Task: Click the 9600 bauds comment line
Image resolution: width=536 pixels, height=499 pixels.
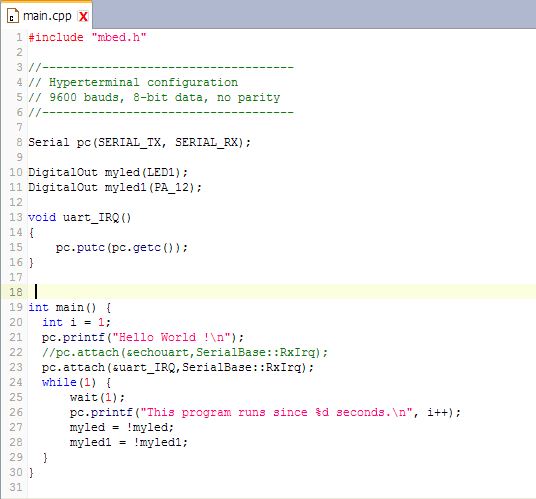Action: tap(154, 97)
